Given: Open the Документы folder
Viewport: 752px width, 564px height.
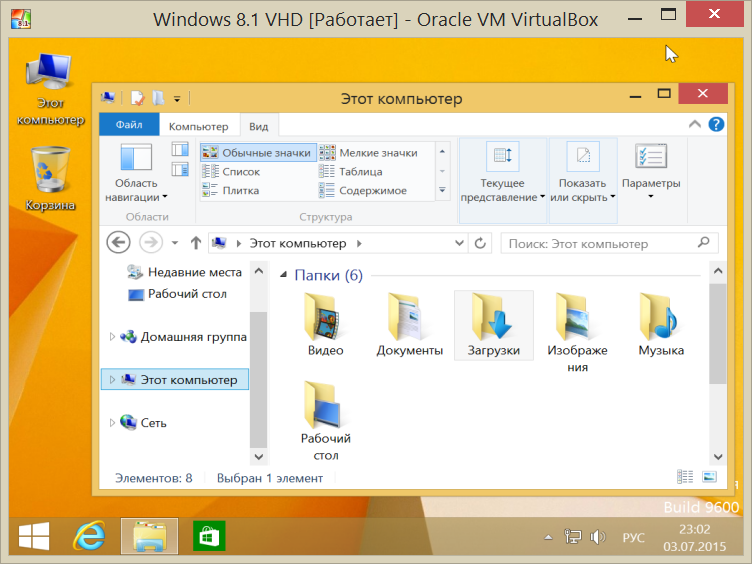Looking at the screenshot, I should click(409, 326).
